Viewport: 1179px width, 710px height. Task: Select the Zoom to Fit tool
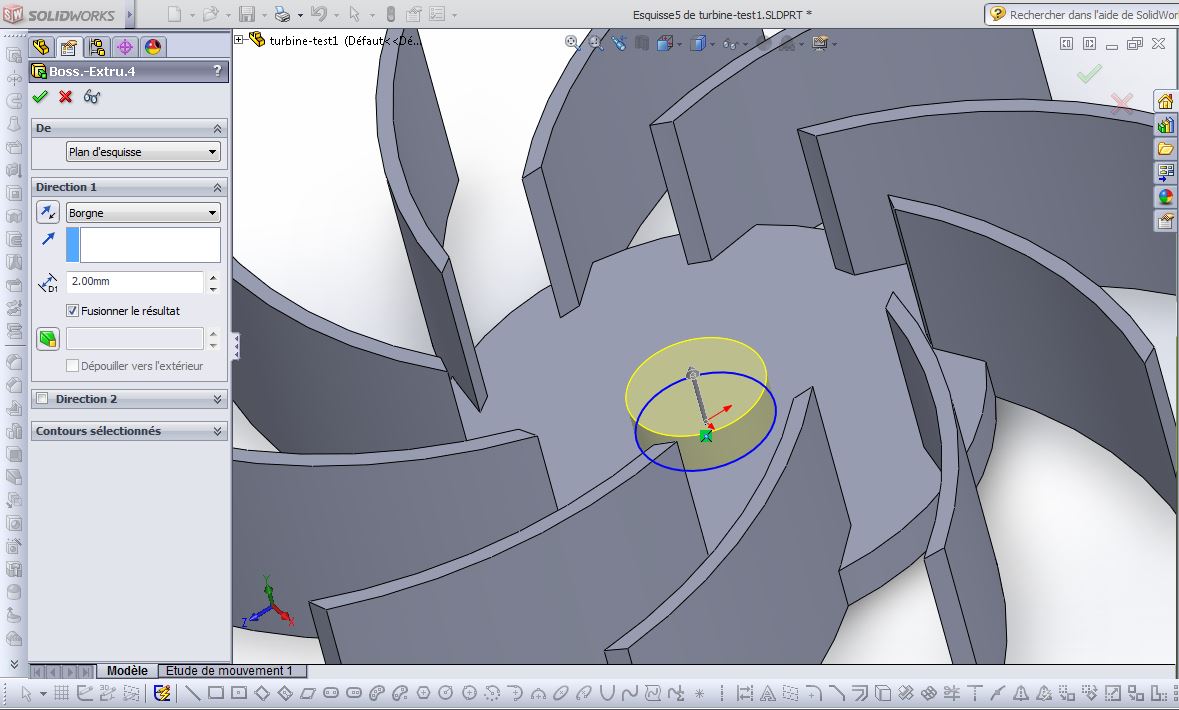[571, 43]
